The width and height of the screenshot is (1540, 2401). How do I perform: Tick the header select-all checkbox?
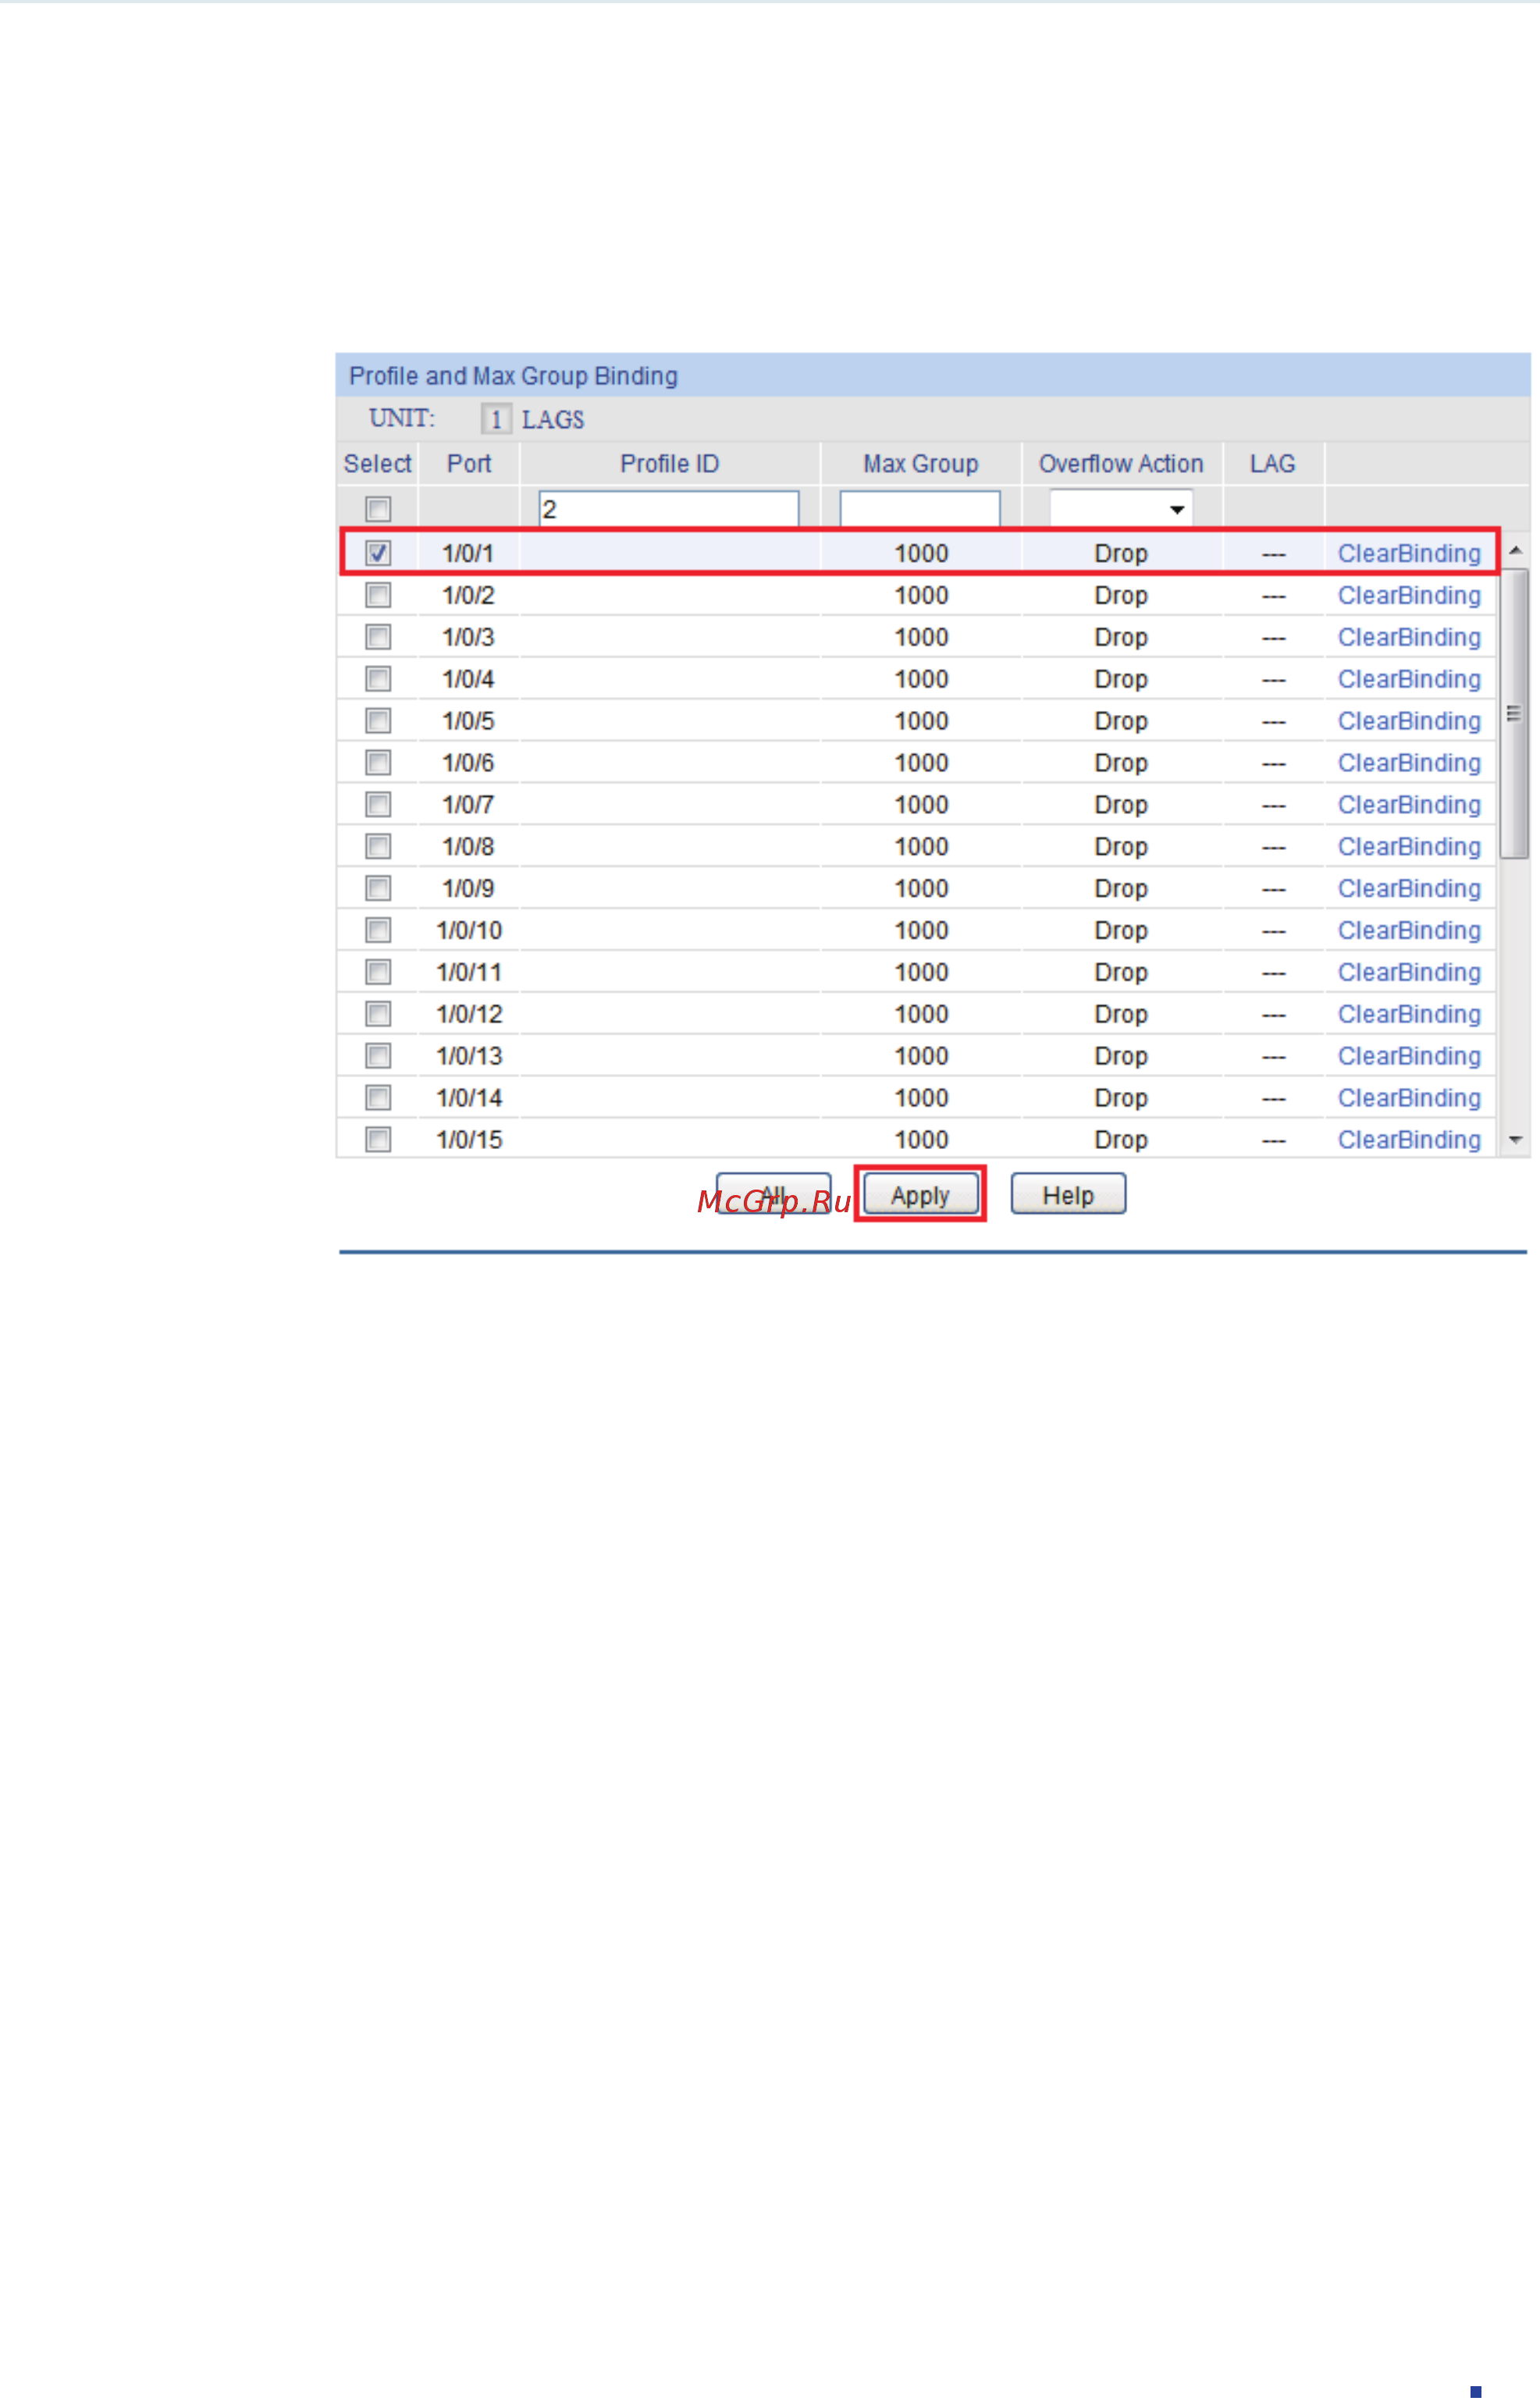378,509
